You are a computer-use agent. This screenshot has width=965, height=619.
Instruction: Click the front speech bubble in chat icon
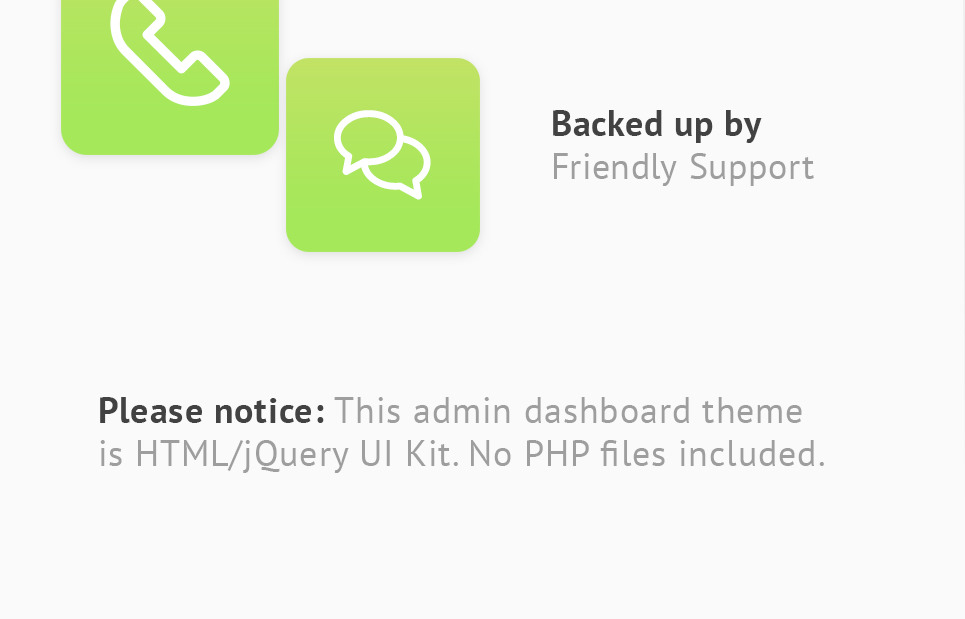(x=367, y=142)
